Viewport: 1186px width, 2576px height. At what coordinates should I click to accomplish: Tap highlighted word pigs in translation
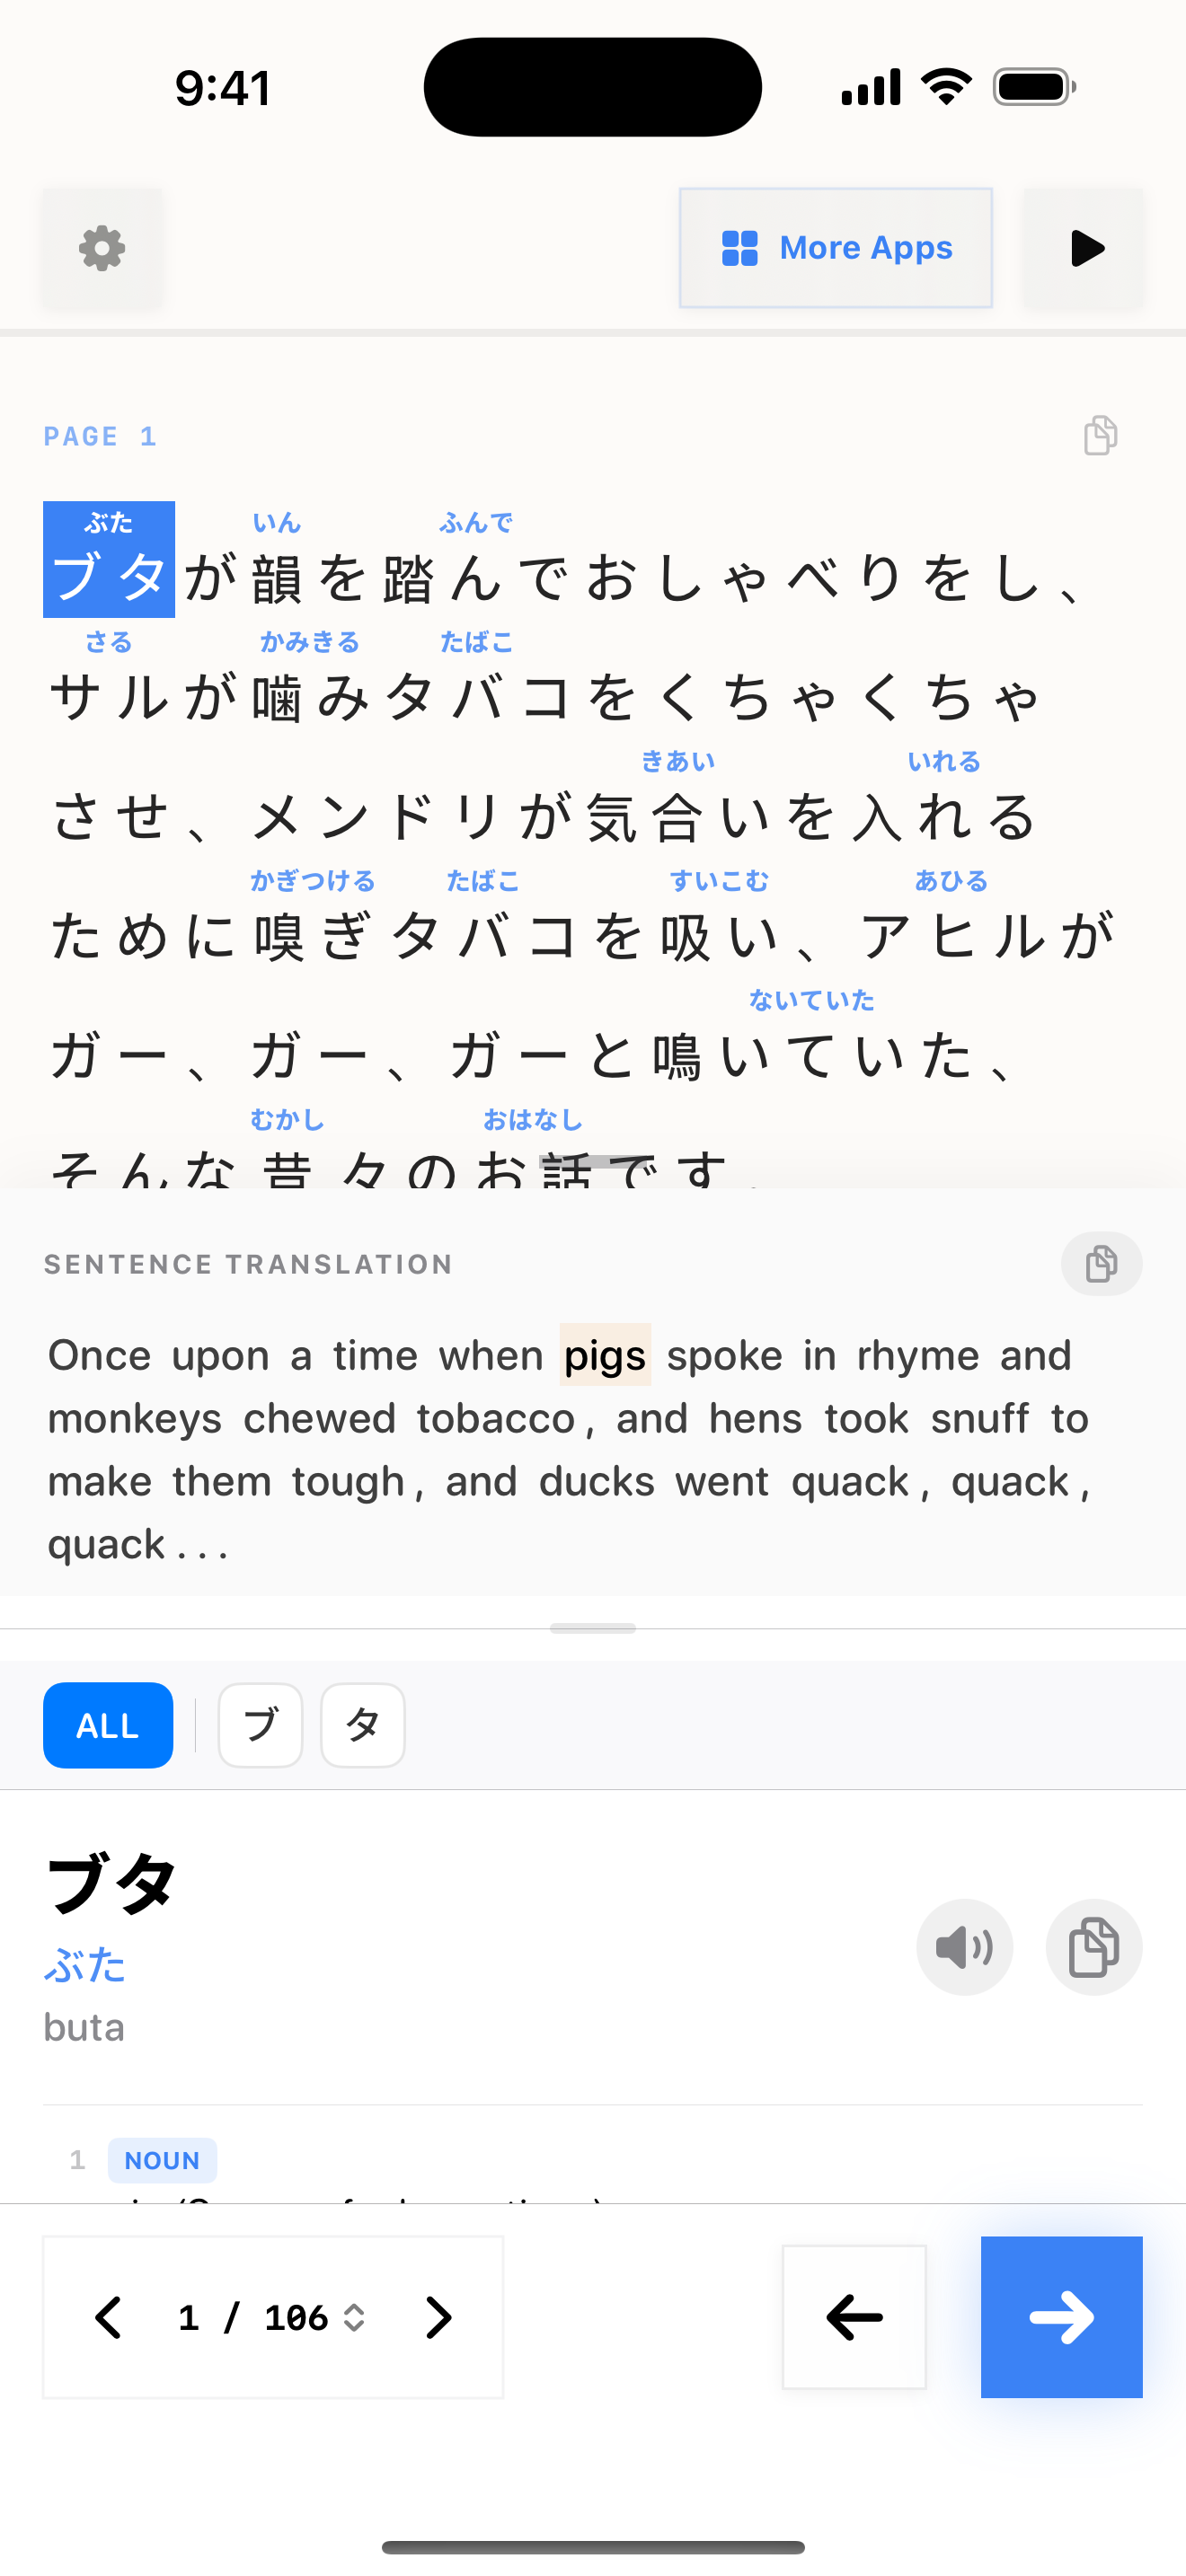click(605, 1355)
